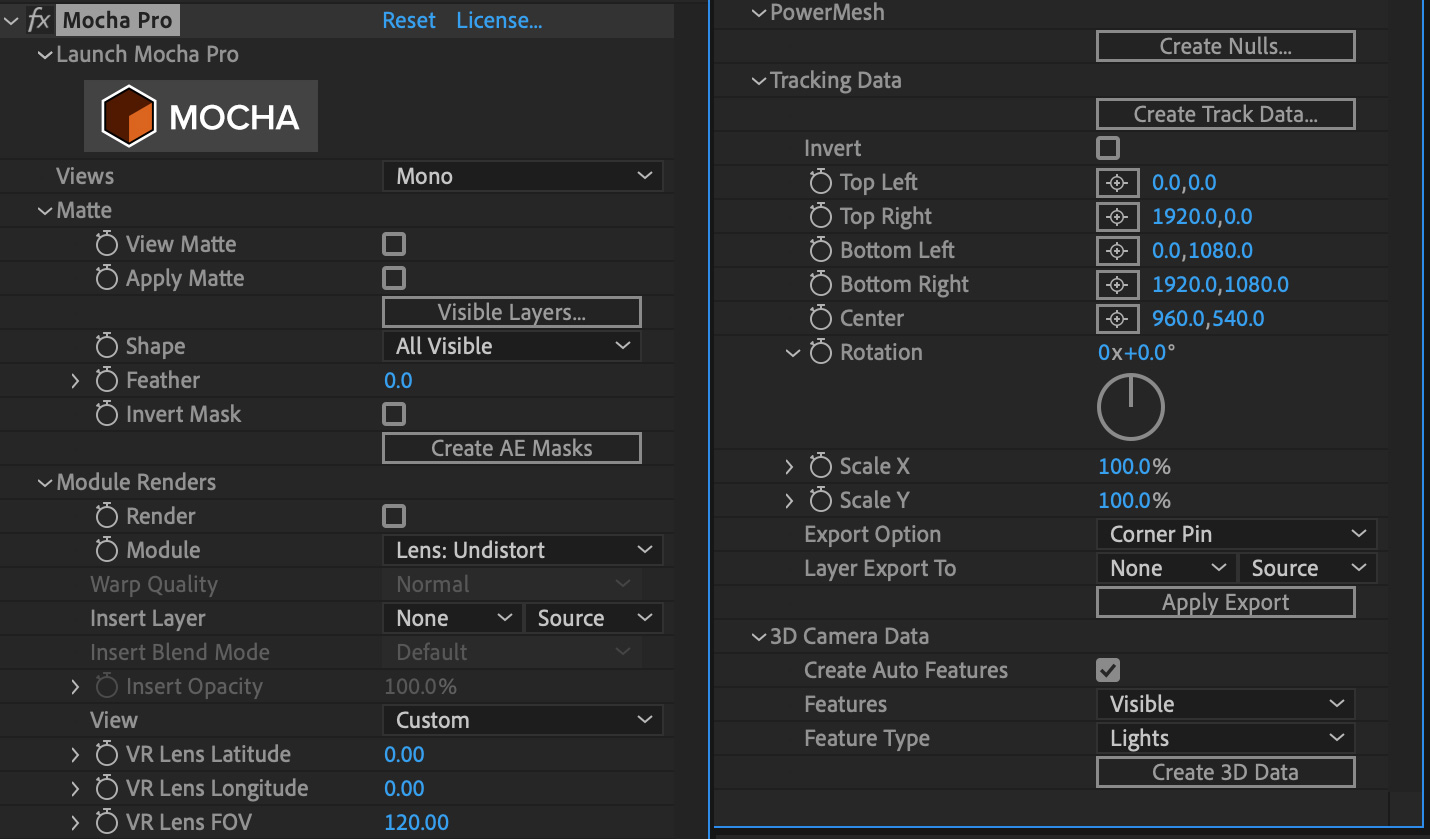Open the Insert Layer Source dropdown
Image resolution: width=1430 pixels, height=839 pixels.
(x=594, y=618)
